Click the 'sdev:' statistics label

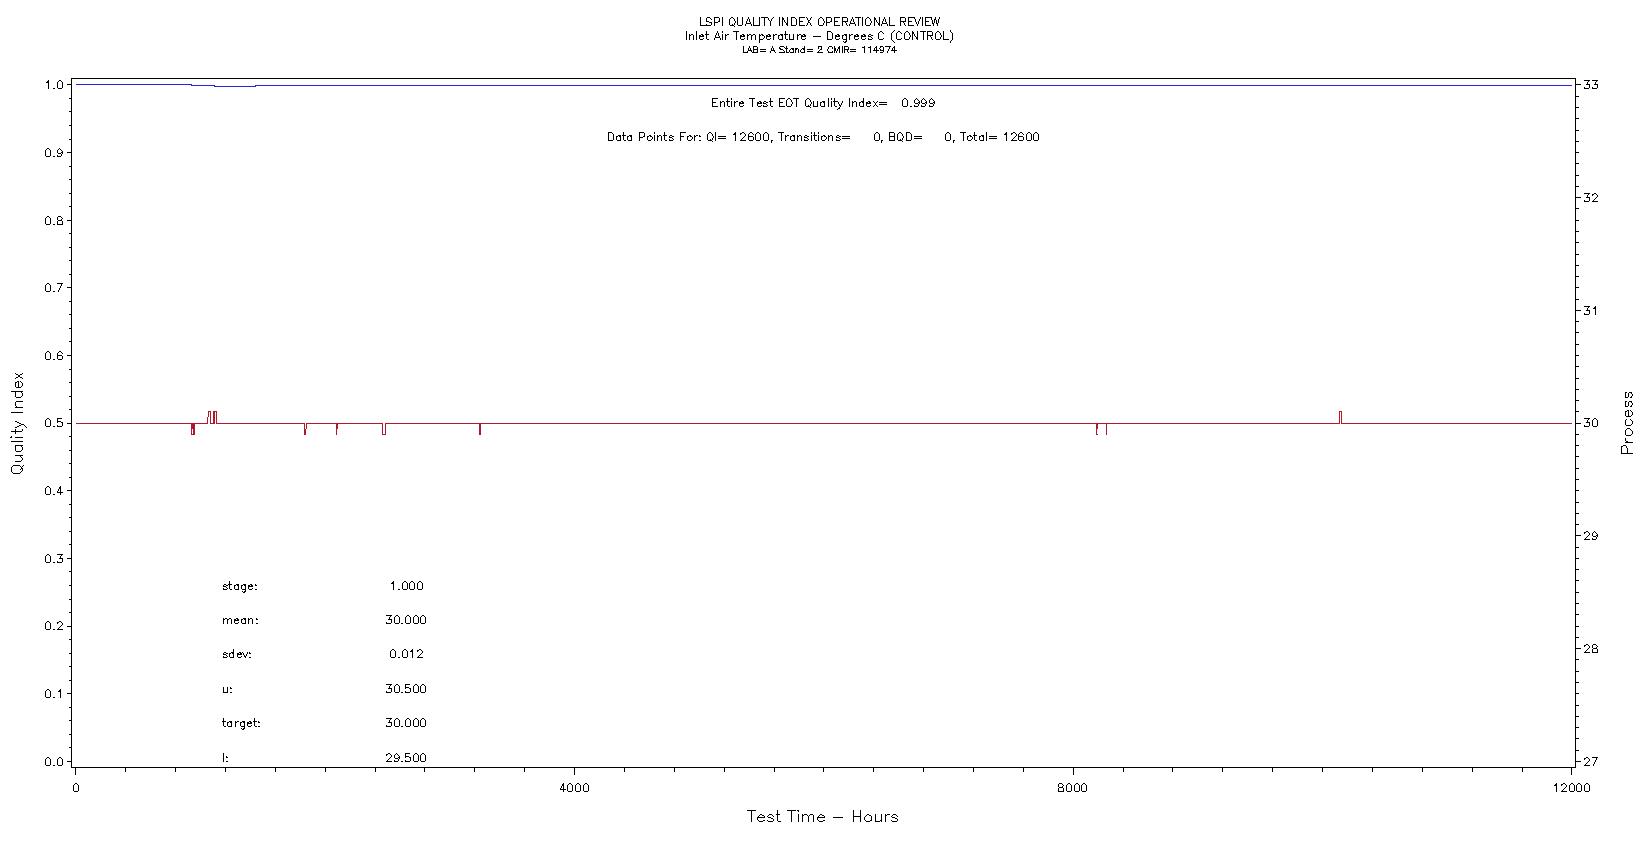237,655
